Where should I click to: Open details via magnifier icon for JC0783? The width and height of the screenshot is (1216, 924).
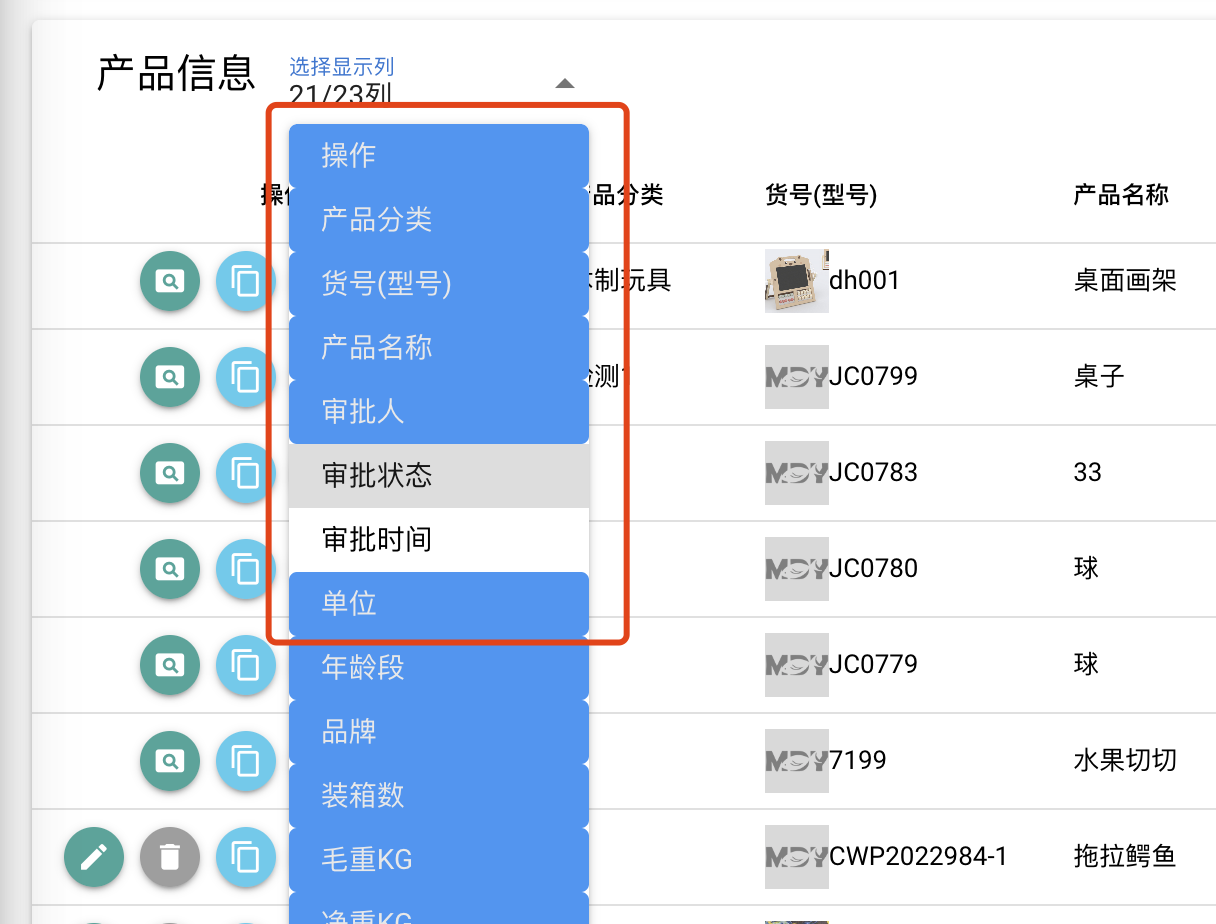click(170, 473)
